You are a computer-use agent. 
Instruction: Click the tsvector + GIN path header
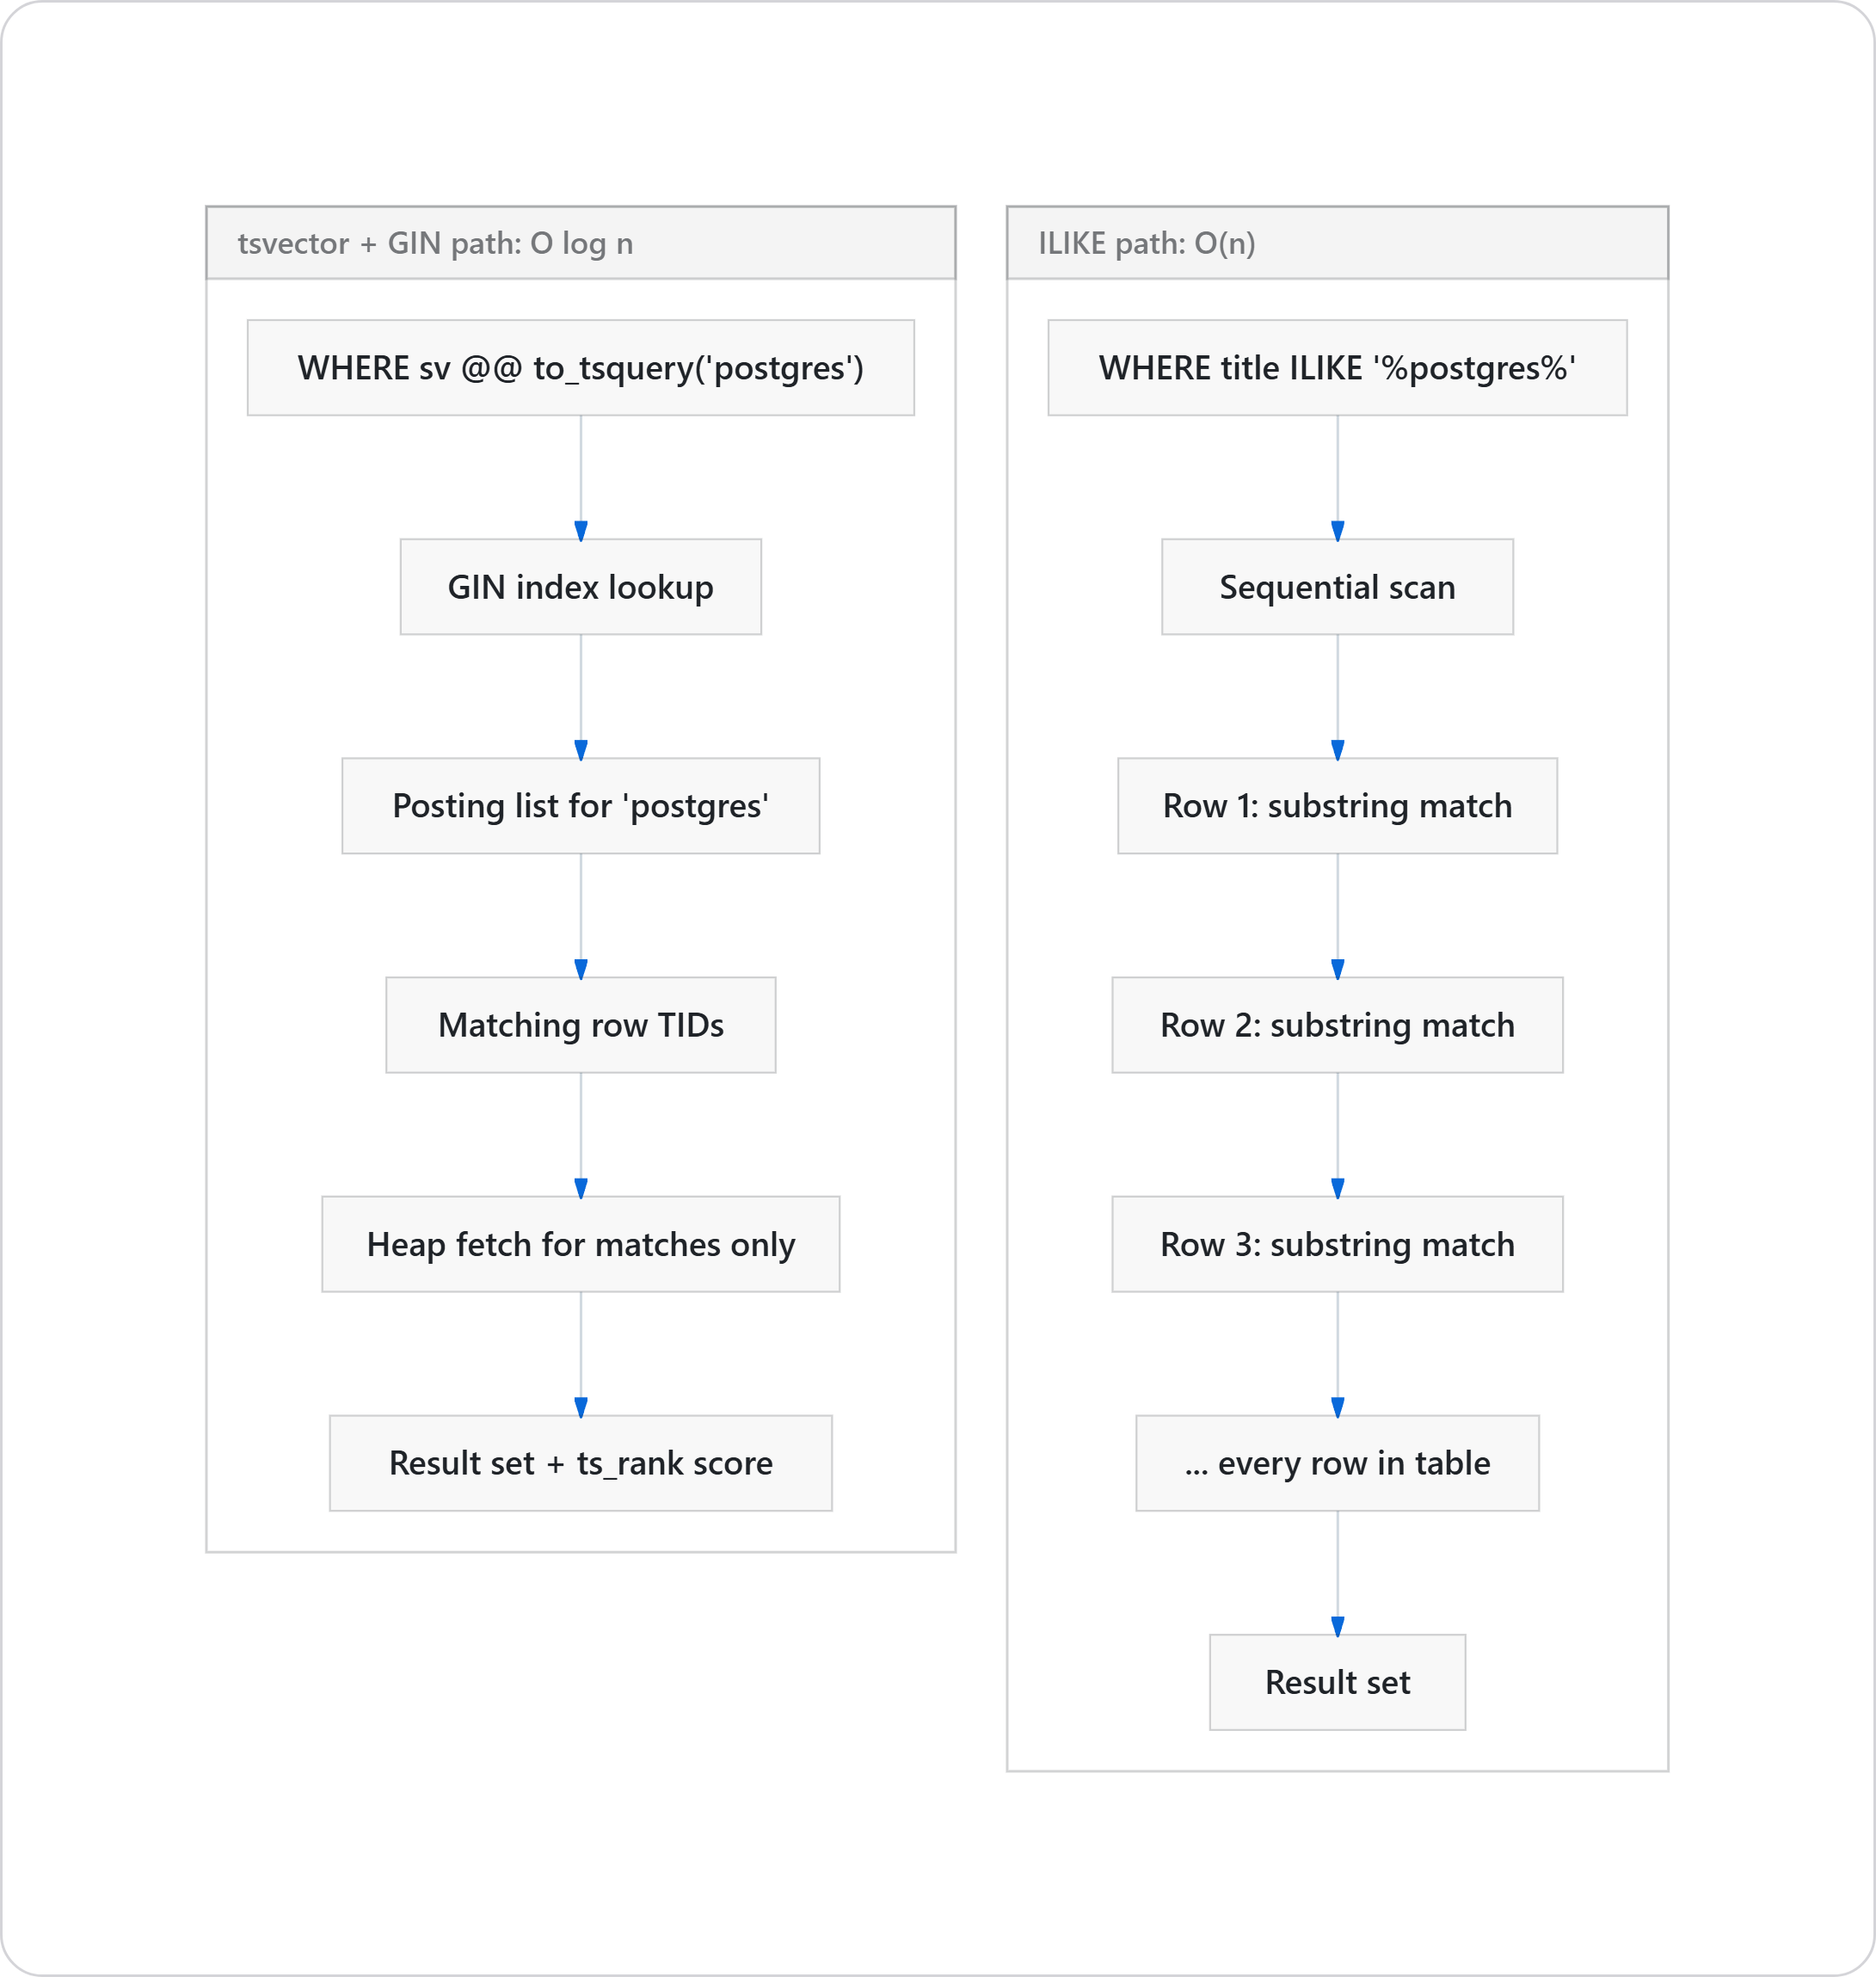click(435, 243)
